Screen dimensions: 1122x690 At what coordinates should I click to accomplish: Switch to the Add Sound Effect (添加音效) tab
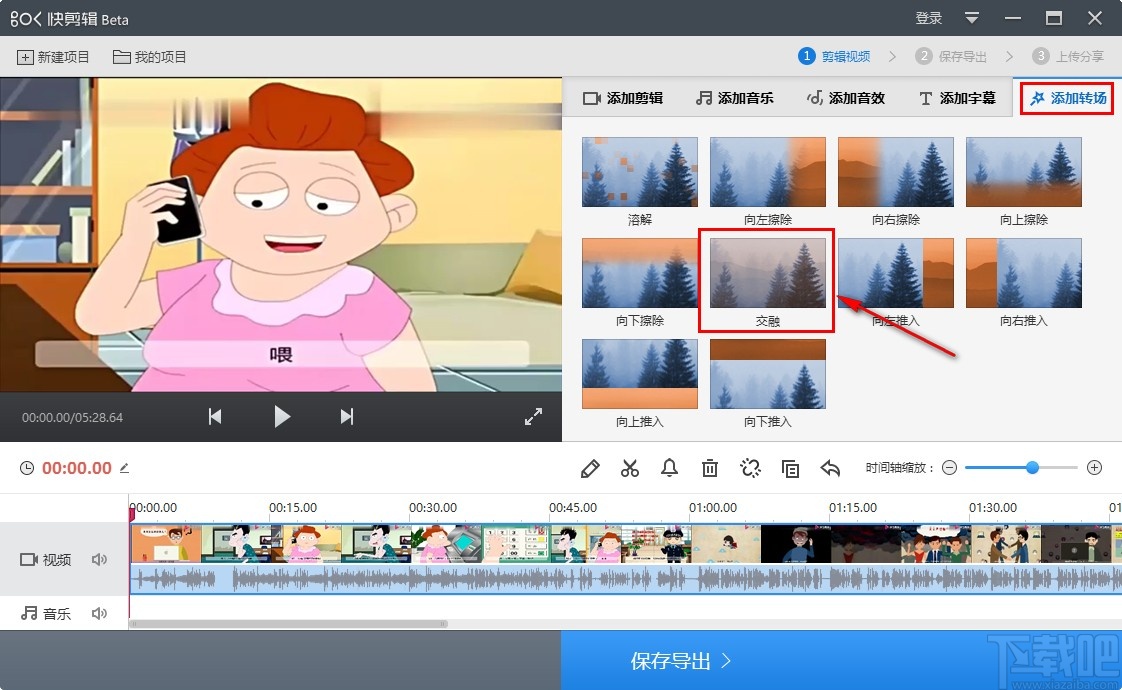846,98
